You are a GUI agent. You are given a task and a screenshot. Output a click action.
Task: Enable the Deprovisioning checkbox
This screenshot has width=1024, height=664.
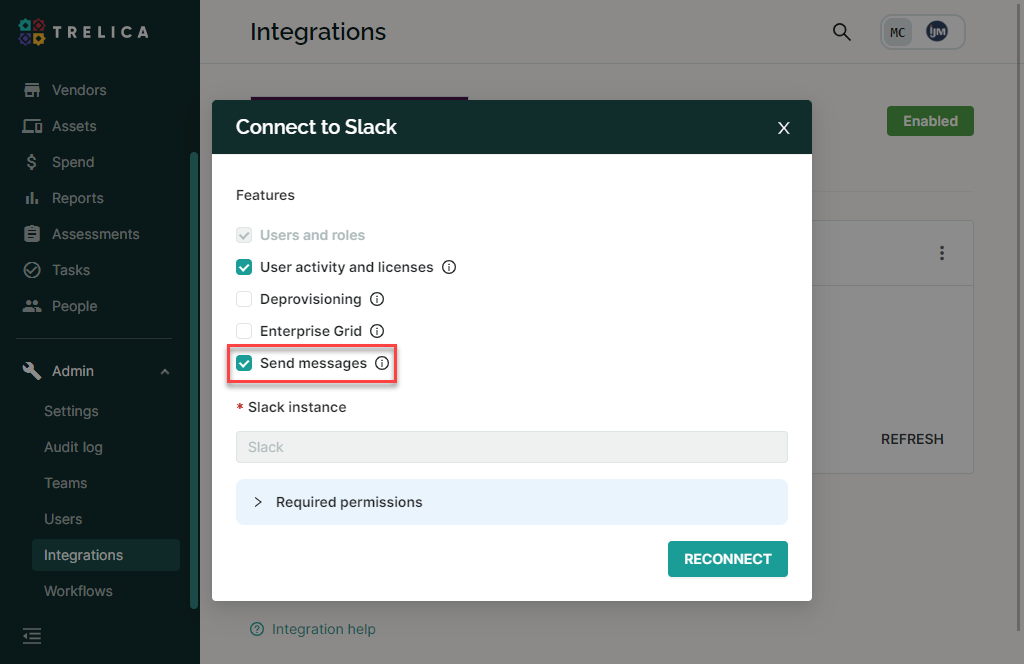pyautogui.click(x=244, y=299)
